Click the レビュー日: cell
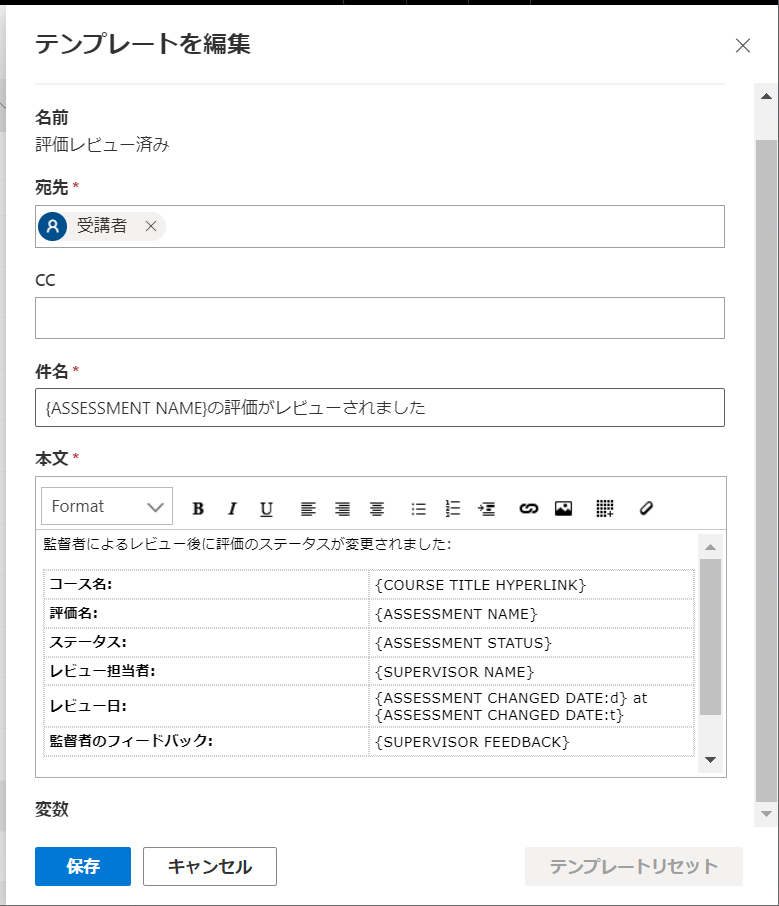The height and width of the screenshot is (906, 779). pos(206,706)
